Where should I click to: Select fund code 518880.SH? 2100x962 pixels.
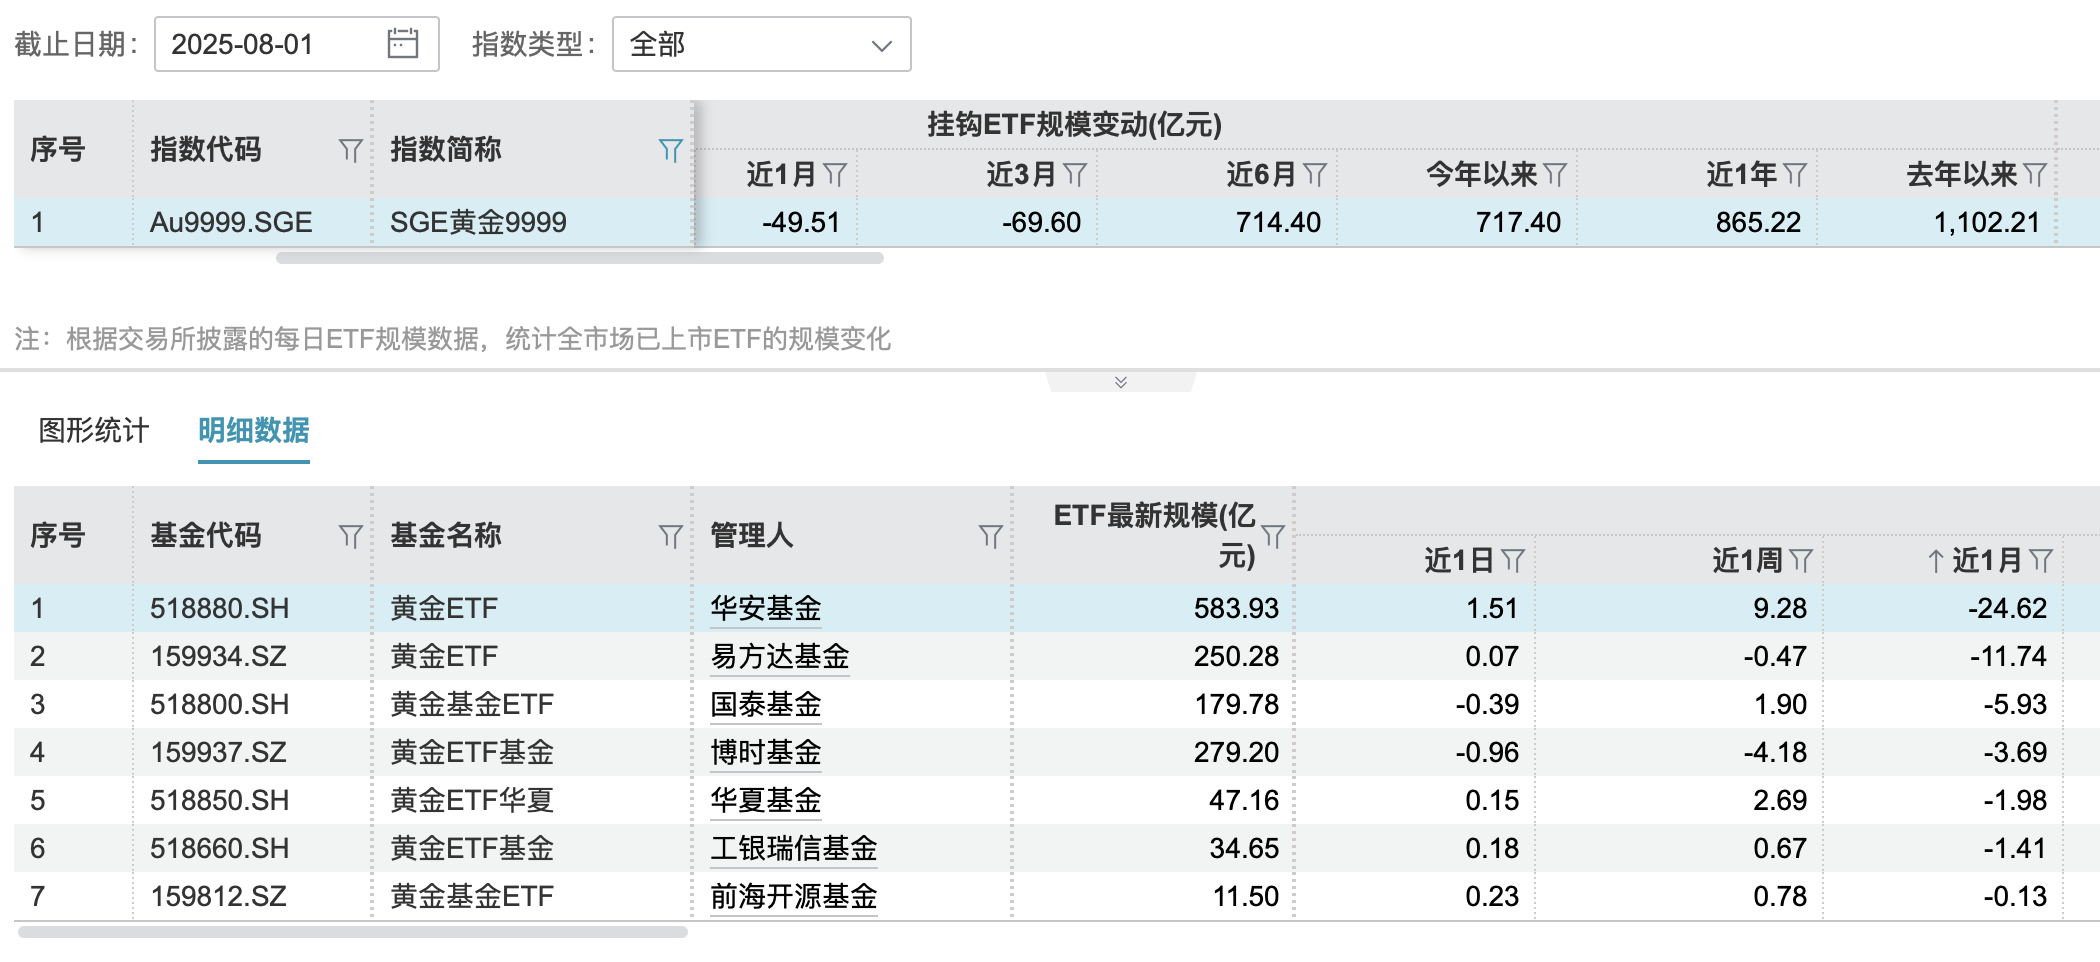220,608
